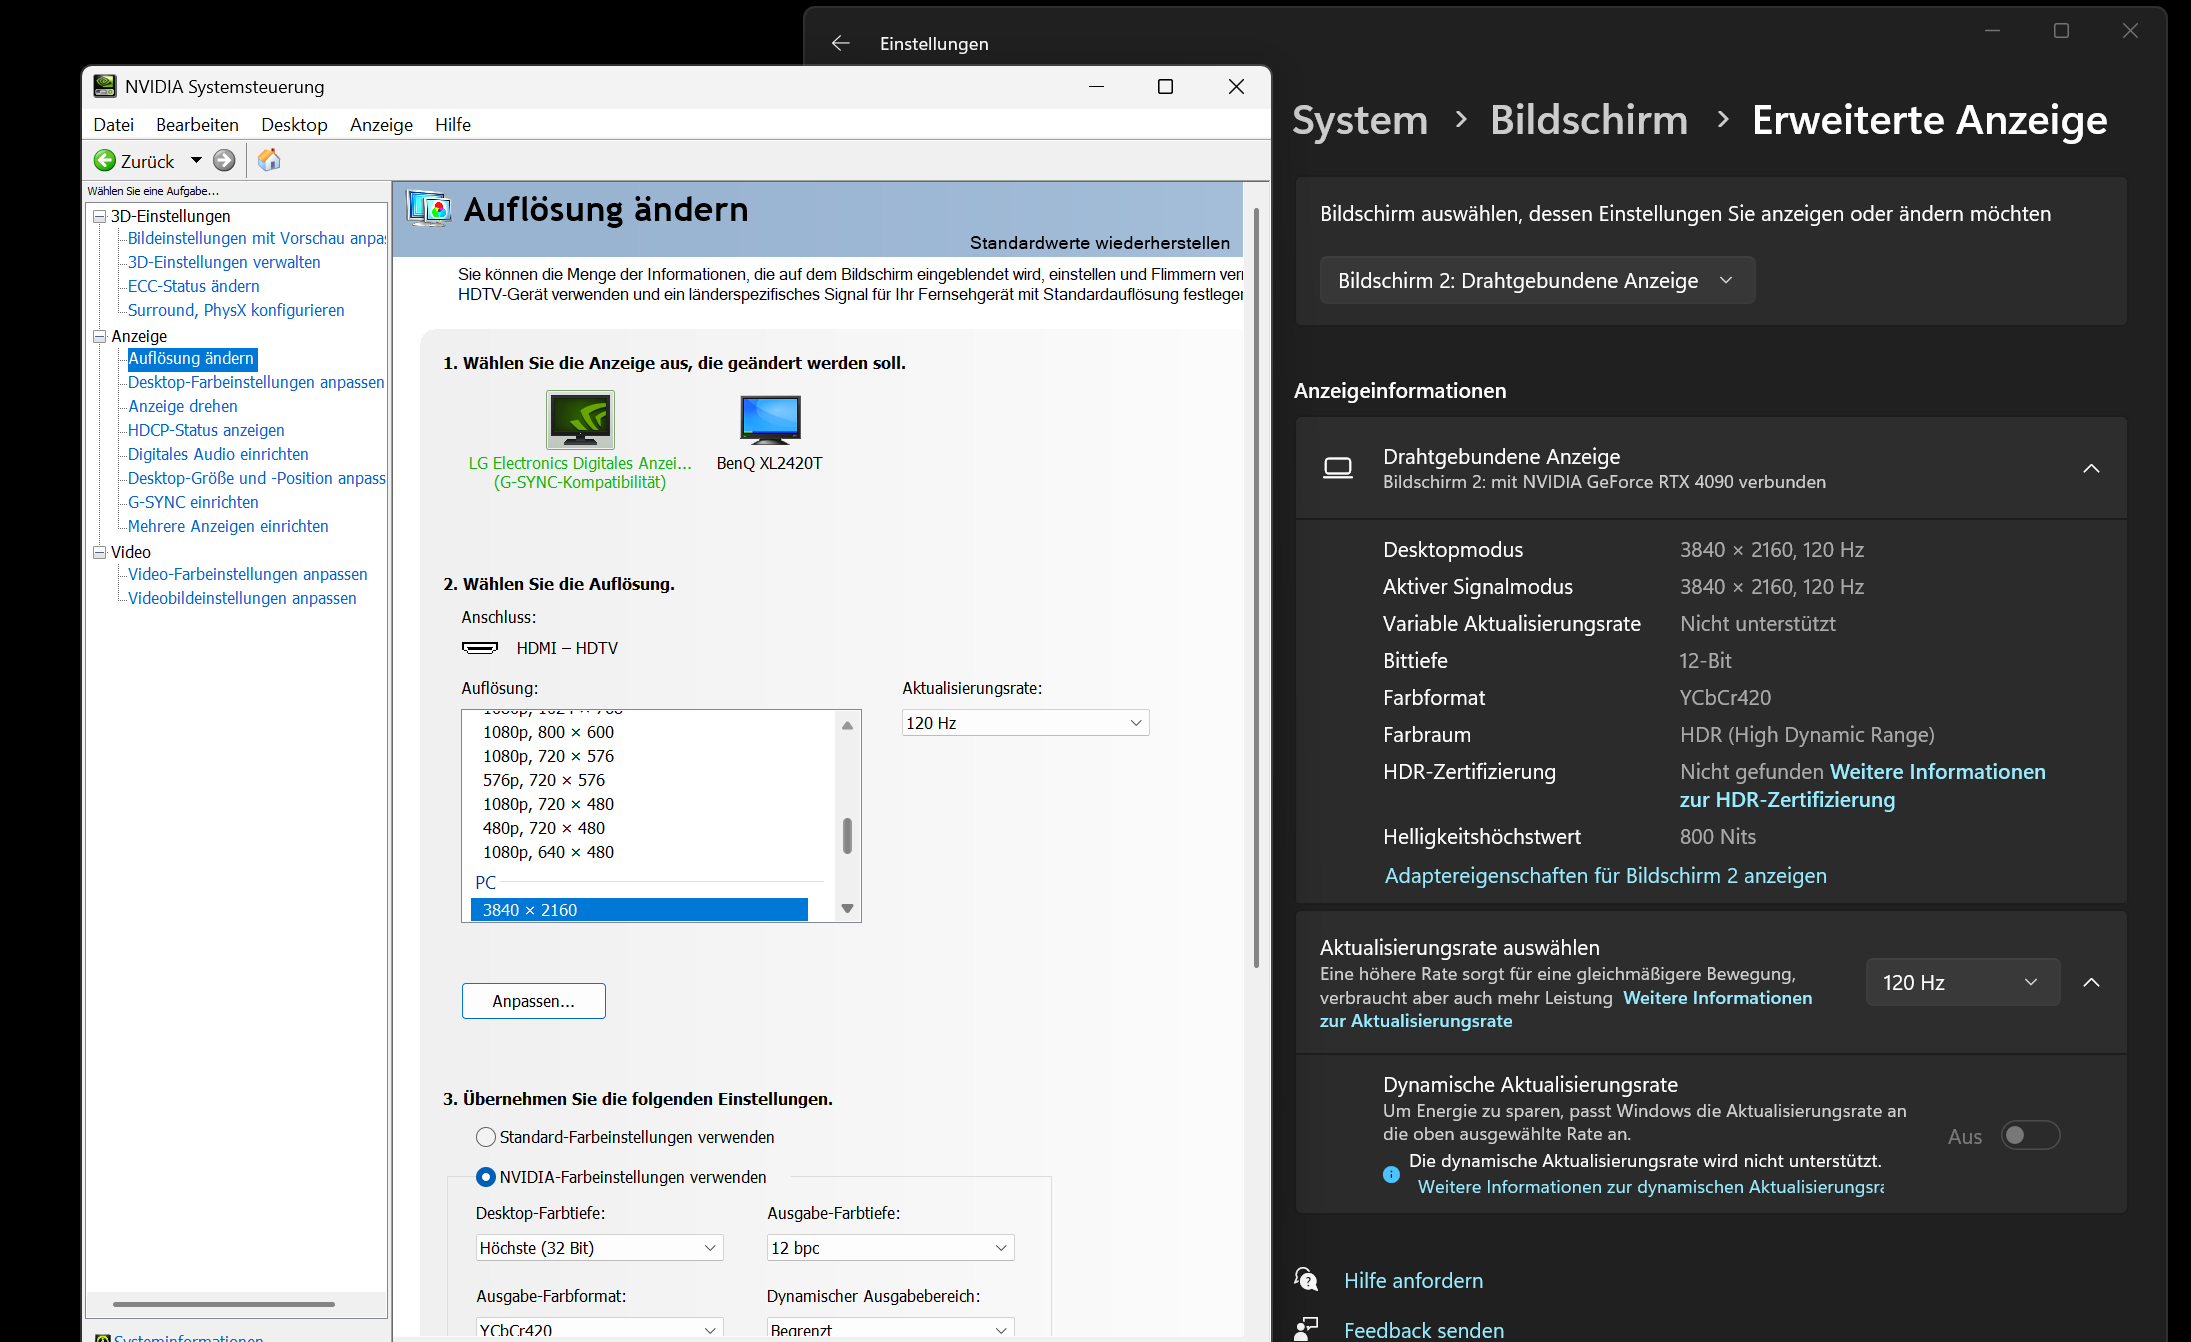The height and width of the screenshot is (1342, 2191).
Task: Select the BenQ XL2420T monitor icon
Action: click(x=769, y=420)
